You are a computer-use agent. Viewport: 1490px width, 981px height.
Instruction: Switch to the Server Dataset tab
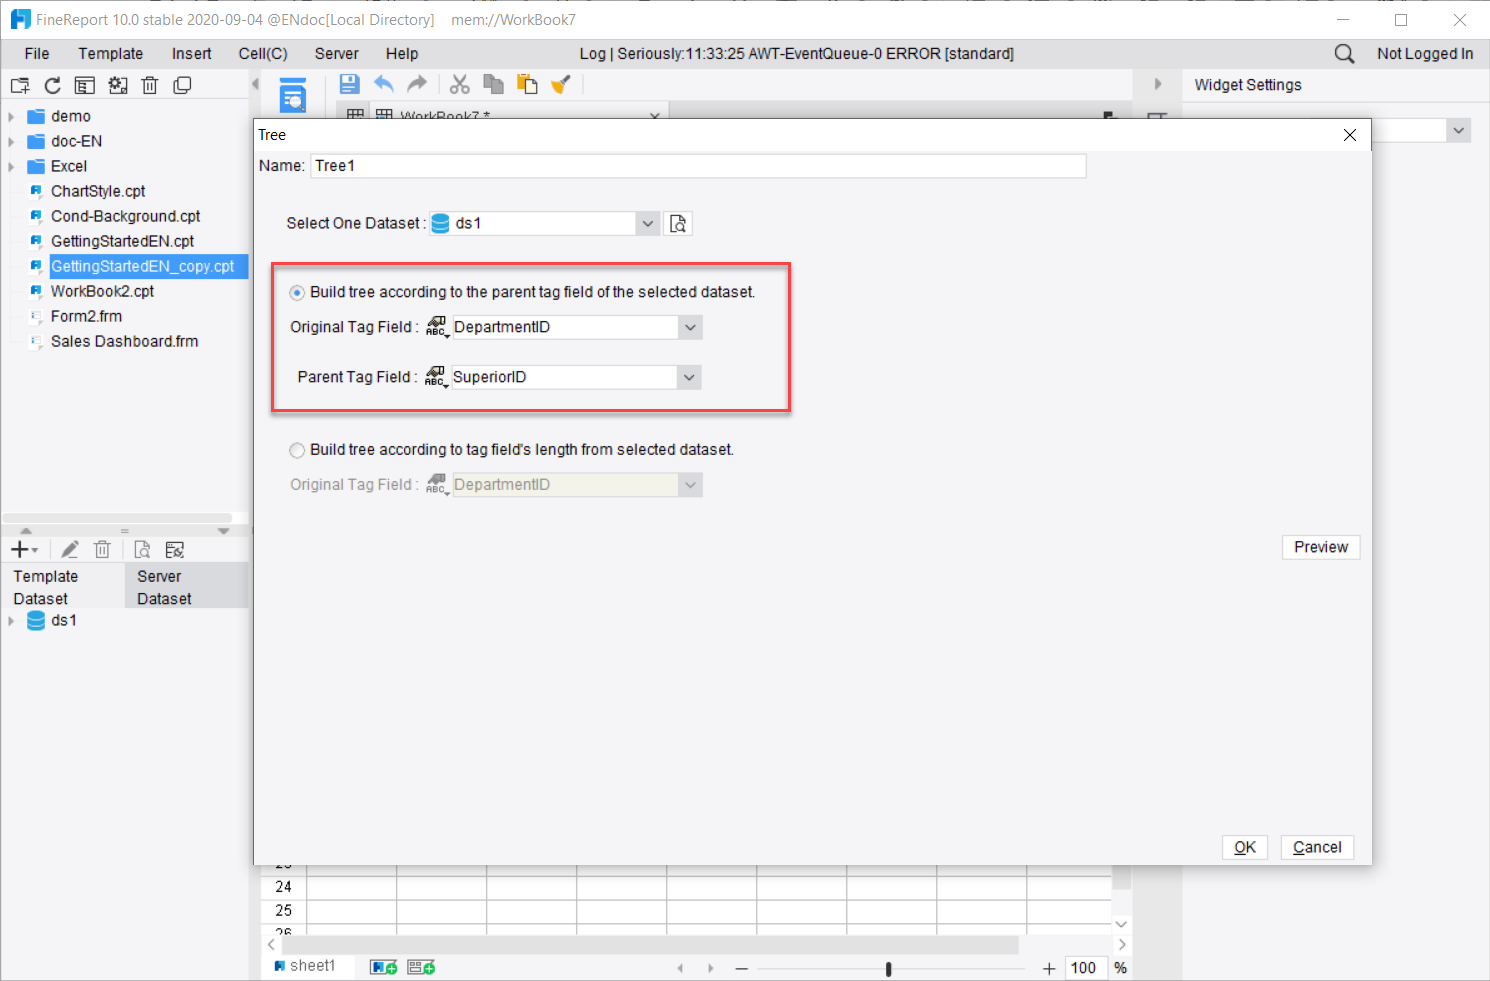point(163,586)
